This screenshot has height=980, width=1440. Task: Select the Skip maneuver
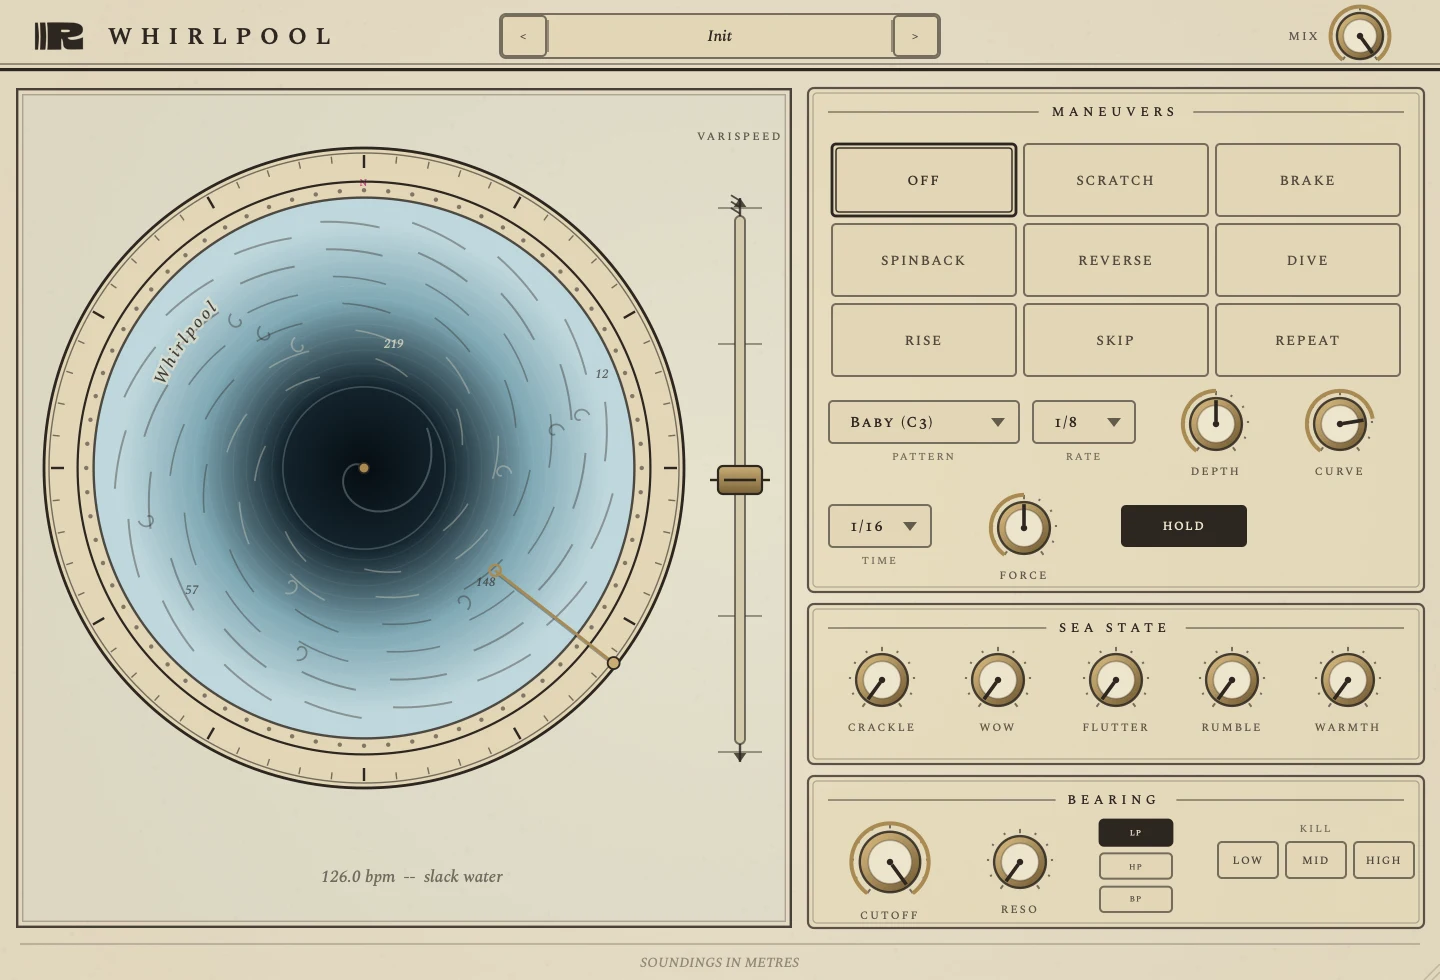pos(1116,340)
